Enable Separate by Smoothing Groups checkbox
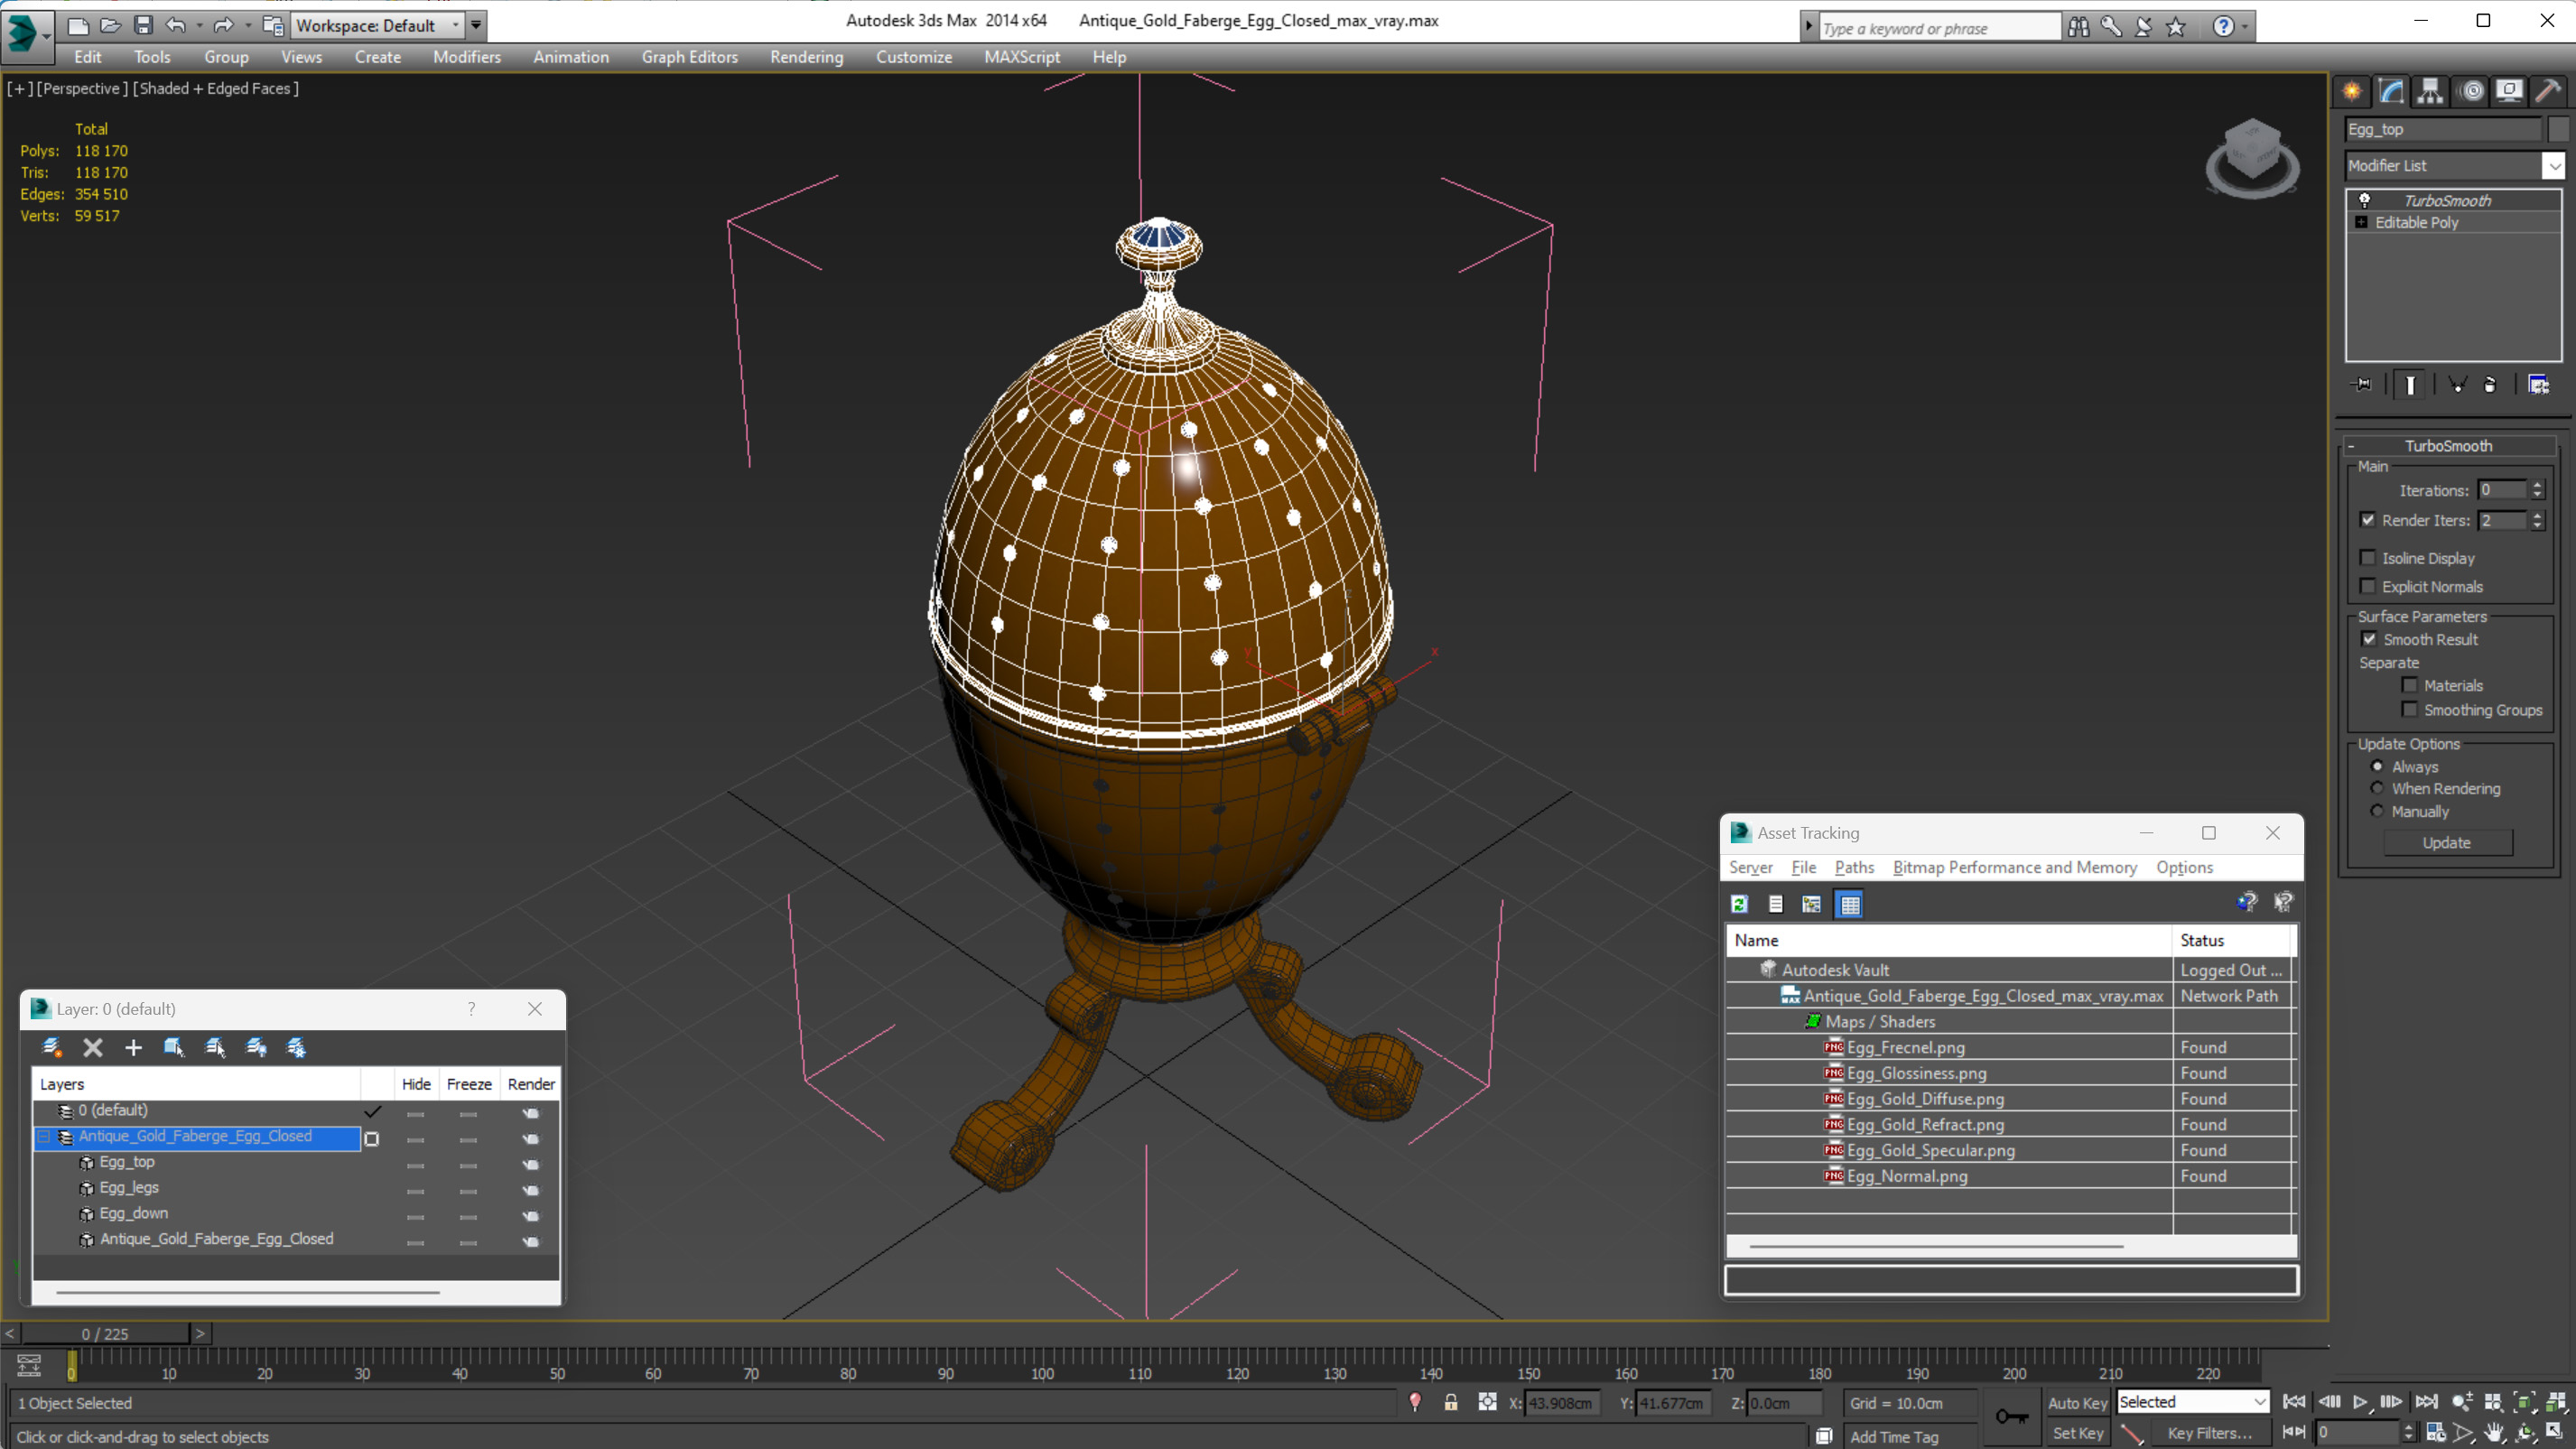This screenshot has height=1449, width=2576. click(2410, 709)
